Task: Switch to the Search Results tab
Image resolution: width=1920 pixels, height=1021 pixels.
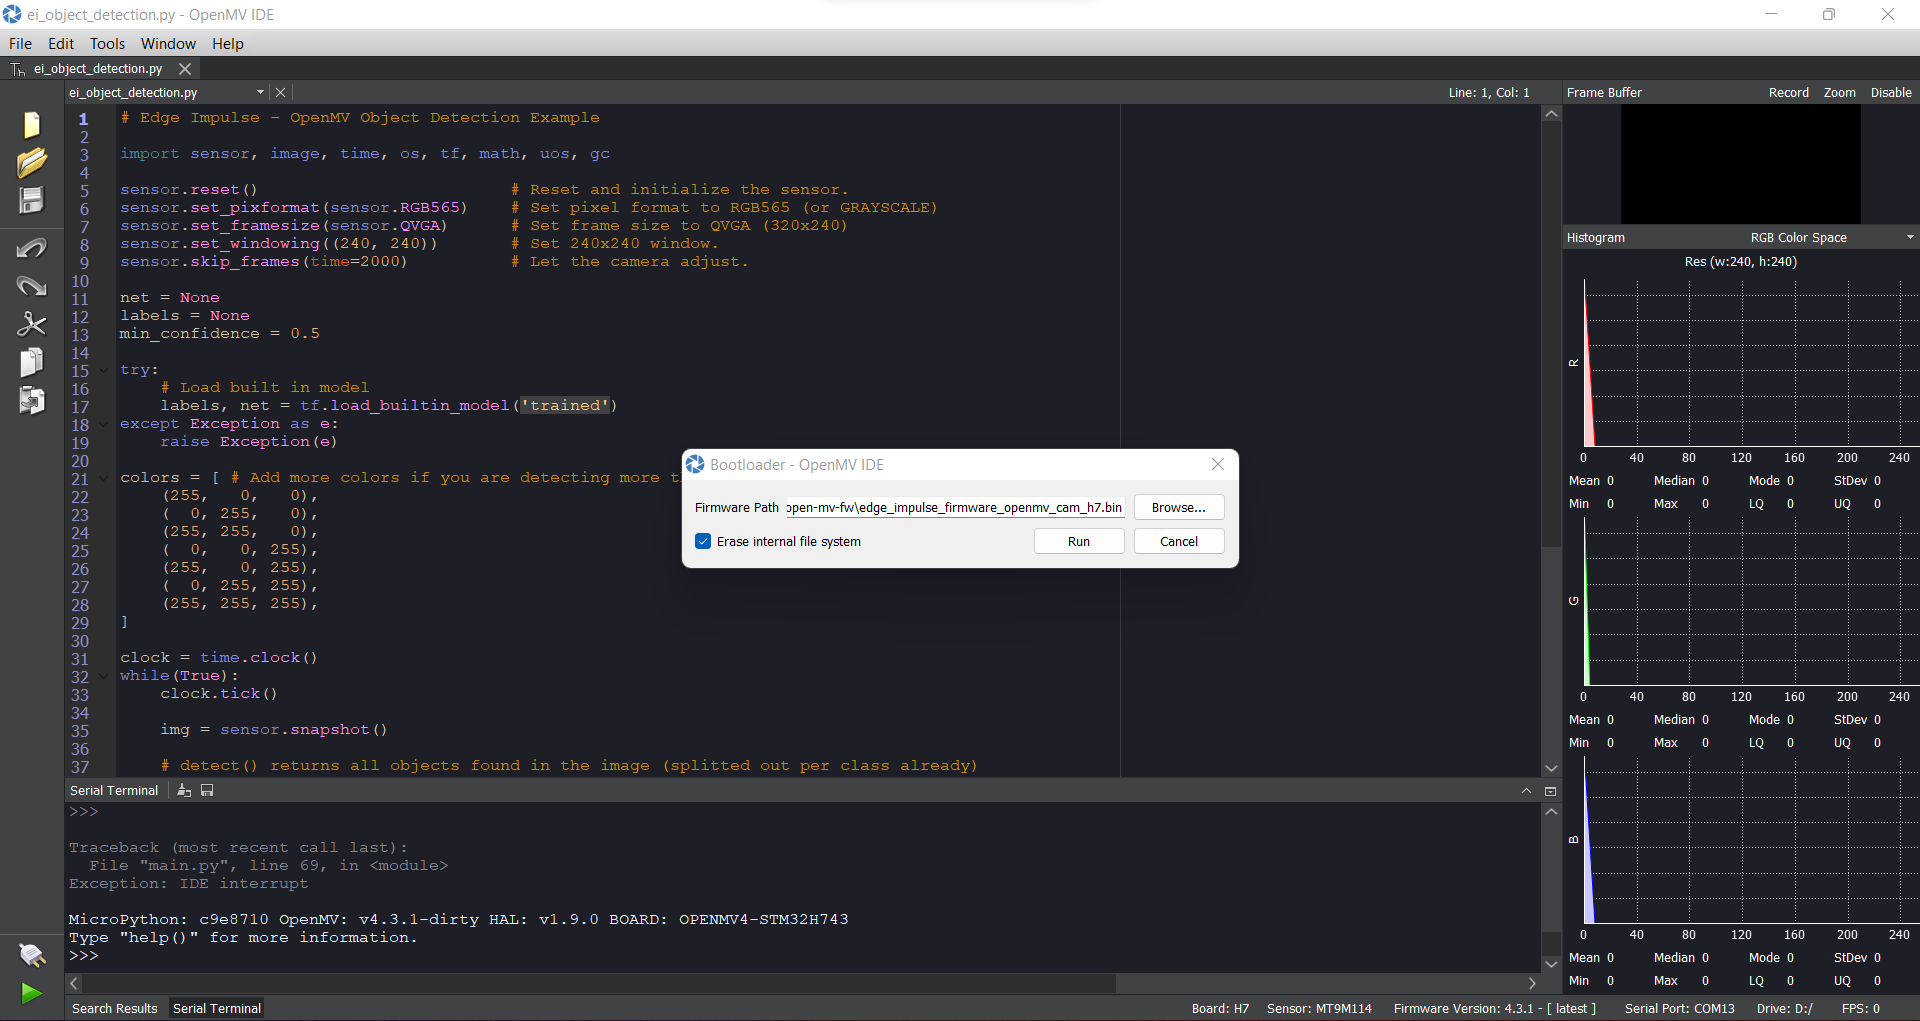Action: click(114, 1008)
